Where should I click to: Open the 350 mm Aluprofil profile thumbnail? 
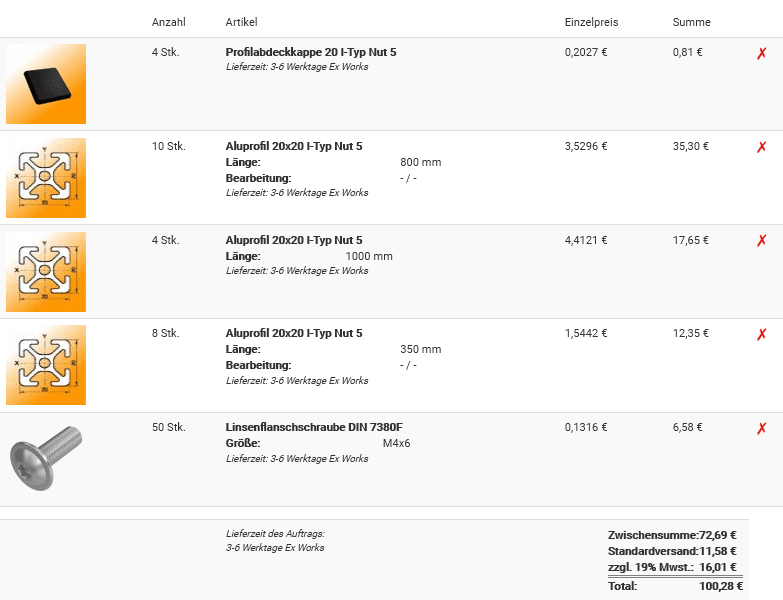pyautogui.click(x=46, y=365)
